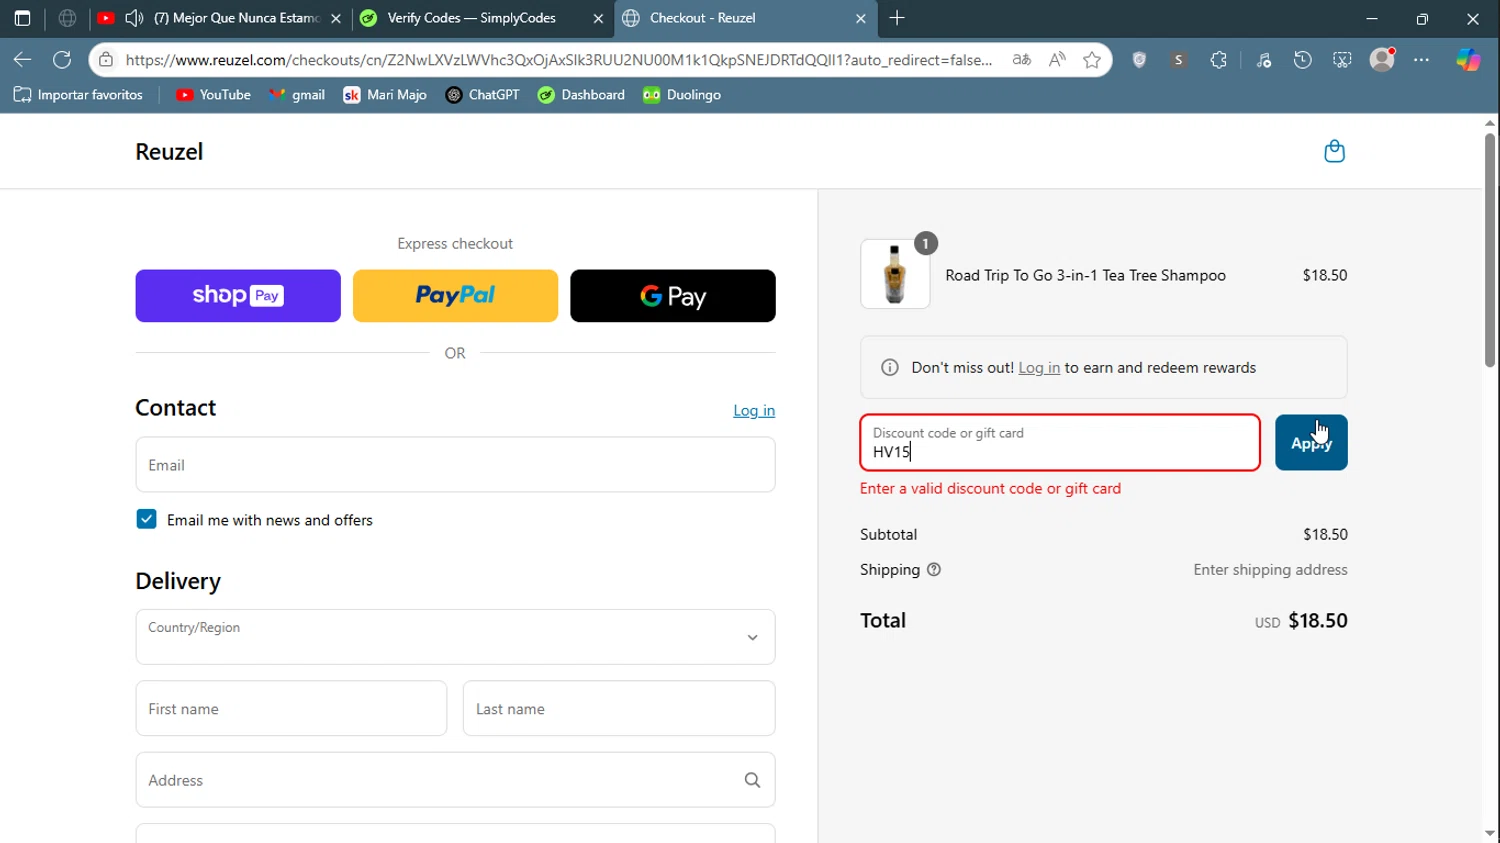The height and width of the screenshot is (843, 1500).
Task: Refresh the checkout page
Action: 62,60
